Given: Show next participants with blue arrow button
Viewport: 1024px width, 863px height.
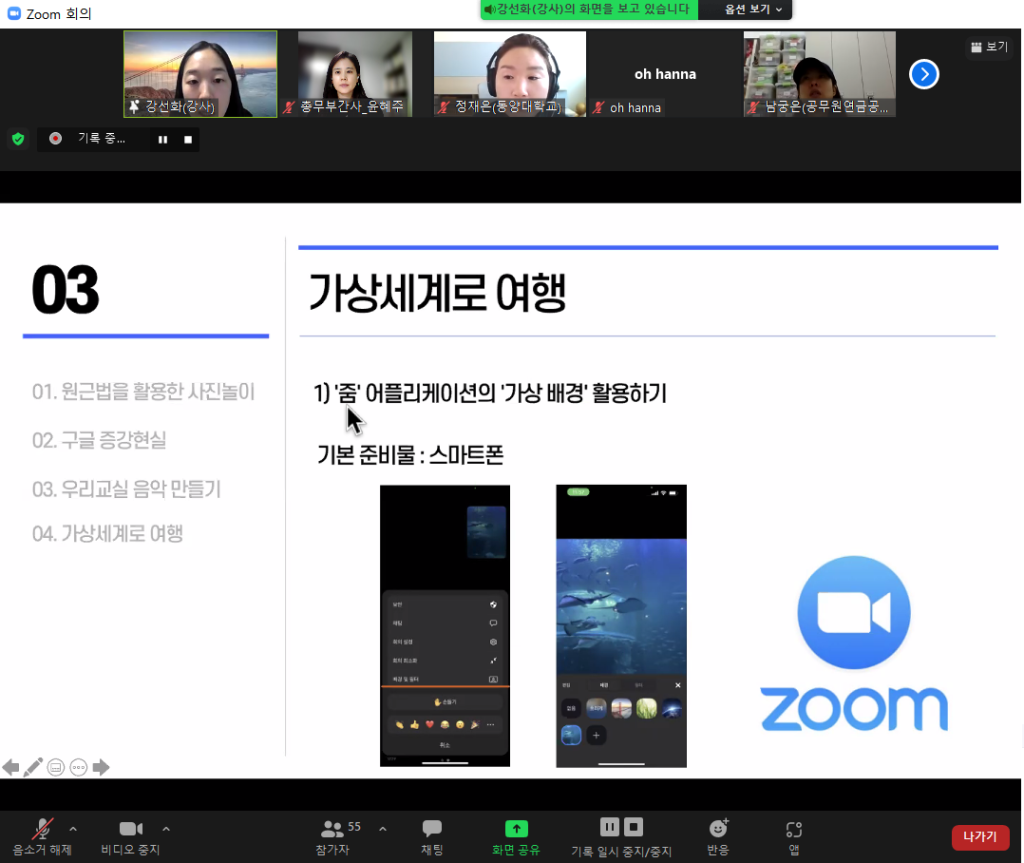Looking at the screenshot, I should [924, 74].
